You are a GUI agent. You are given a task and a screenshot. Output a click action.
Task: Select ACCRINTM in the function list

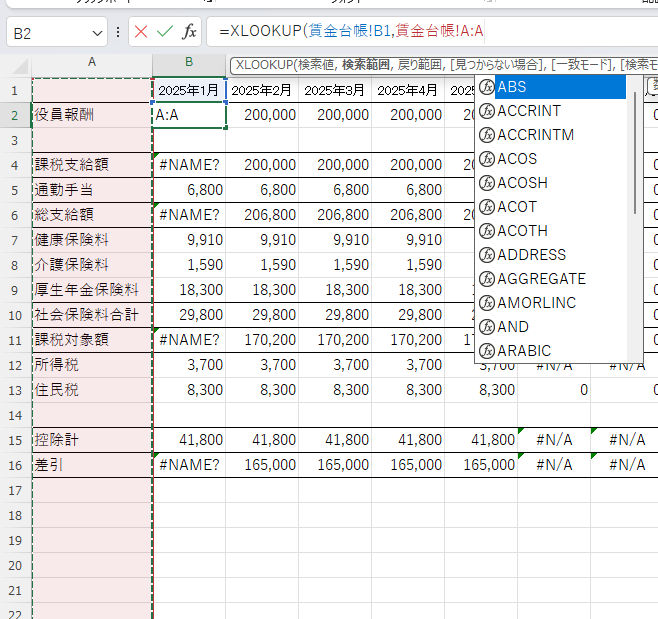(553, 135)
